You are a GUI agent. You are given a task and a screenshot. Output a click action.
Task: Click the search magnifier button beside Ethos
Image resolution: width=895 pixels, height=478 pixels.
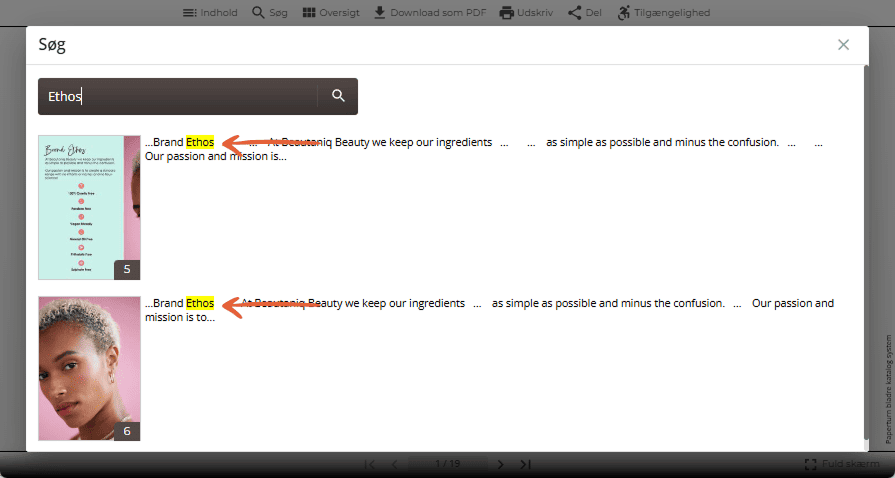point(338,96)
